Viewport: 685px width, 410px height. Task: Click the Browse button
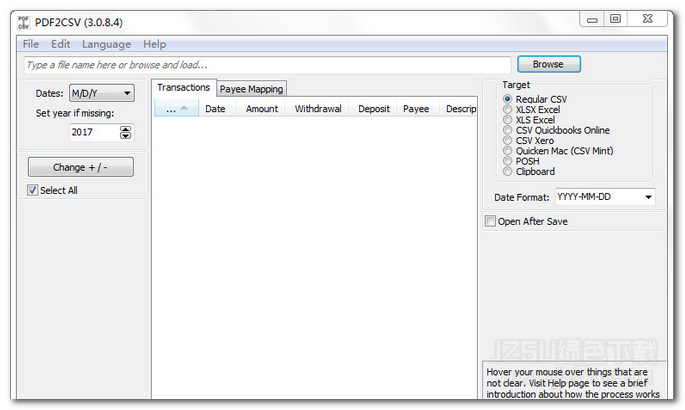[x=549, y=64]
